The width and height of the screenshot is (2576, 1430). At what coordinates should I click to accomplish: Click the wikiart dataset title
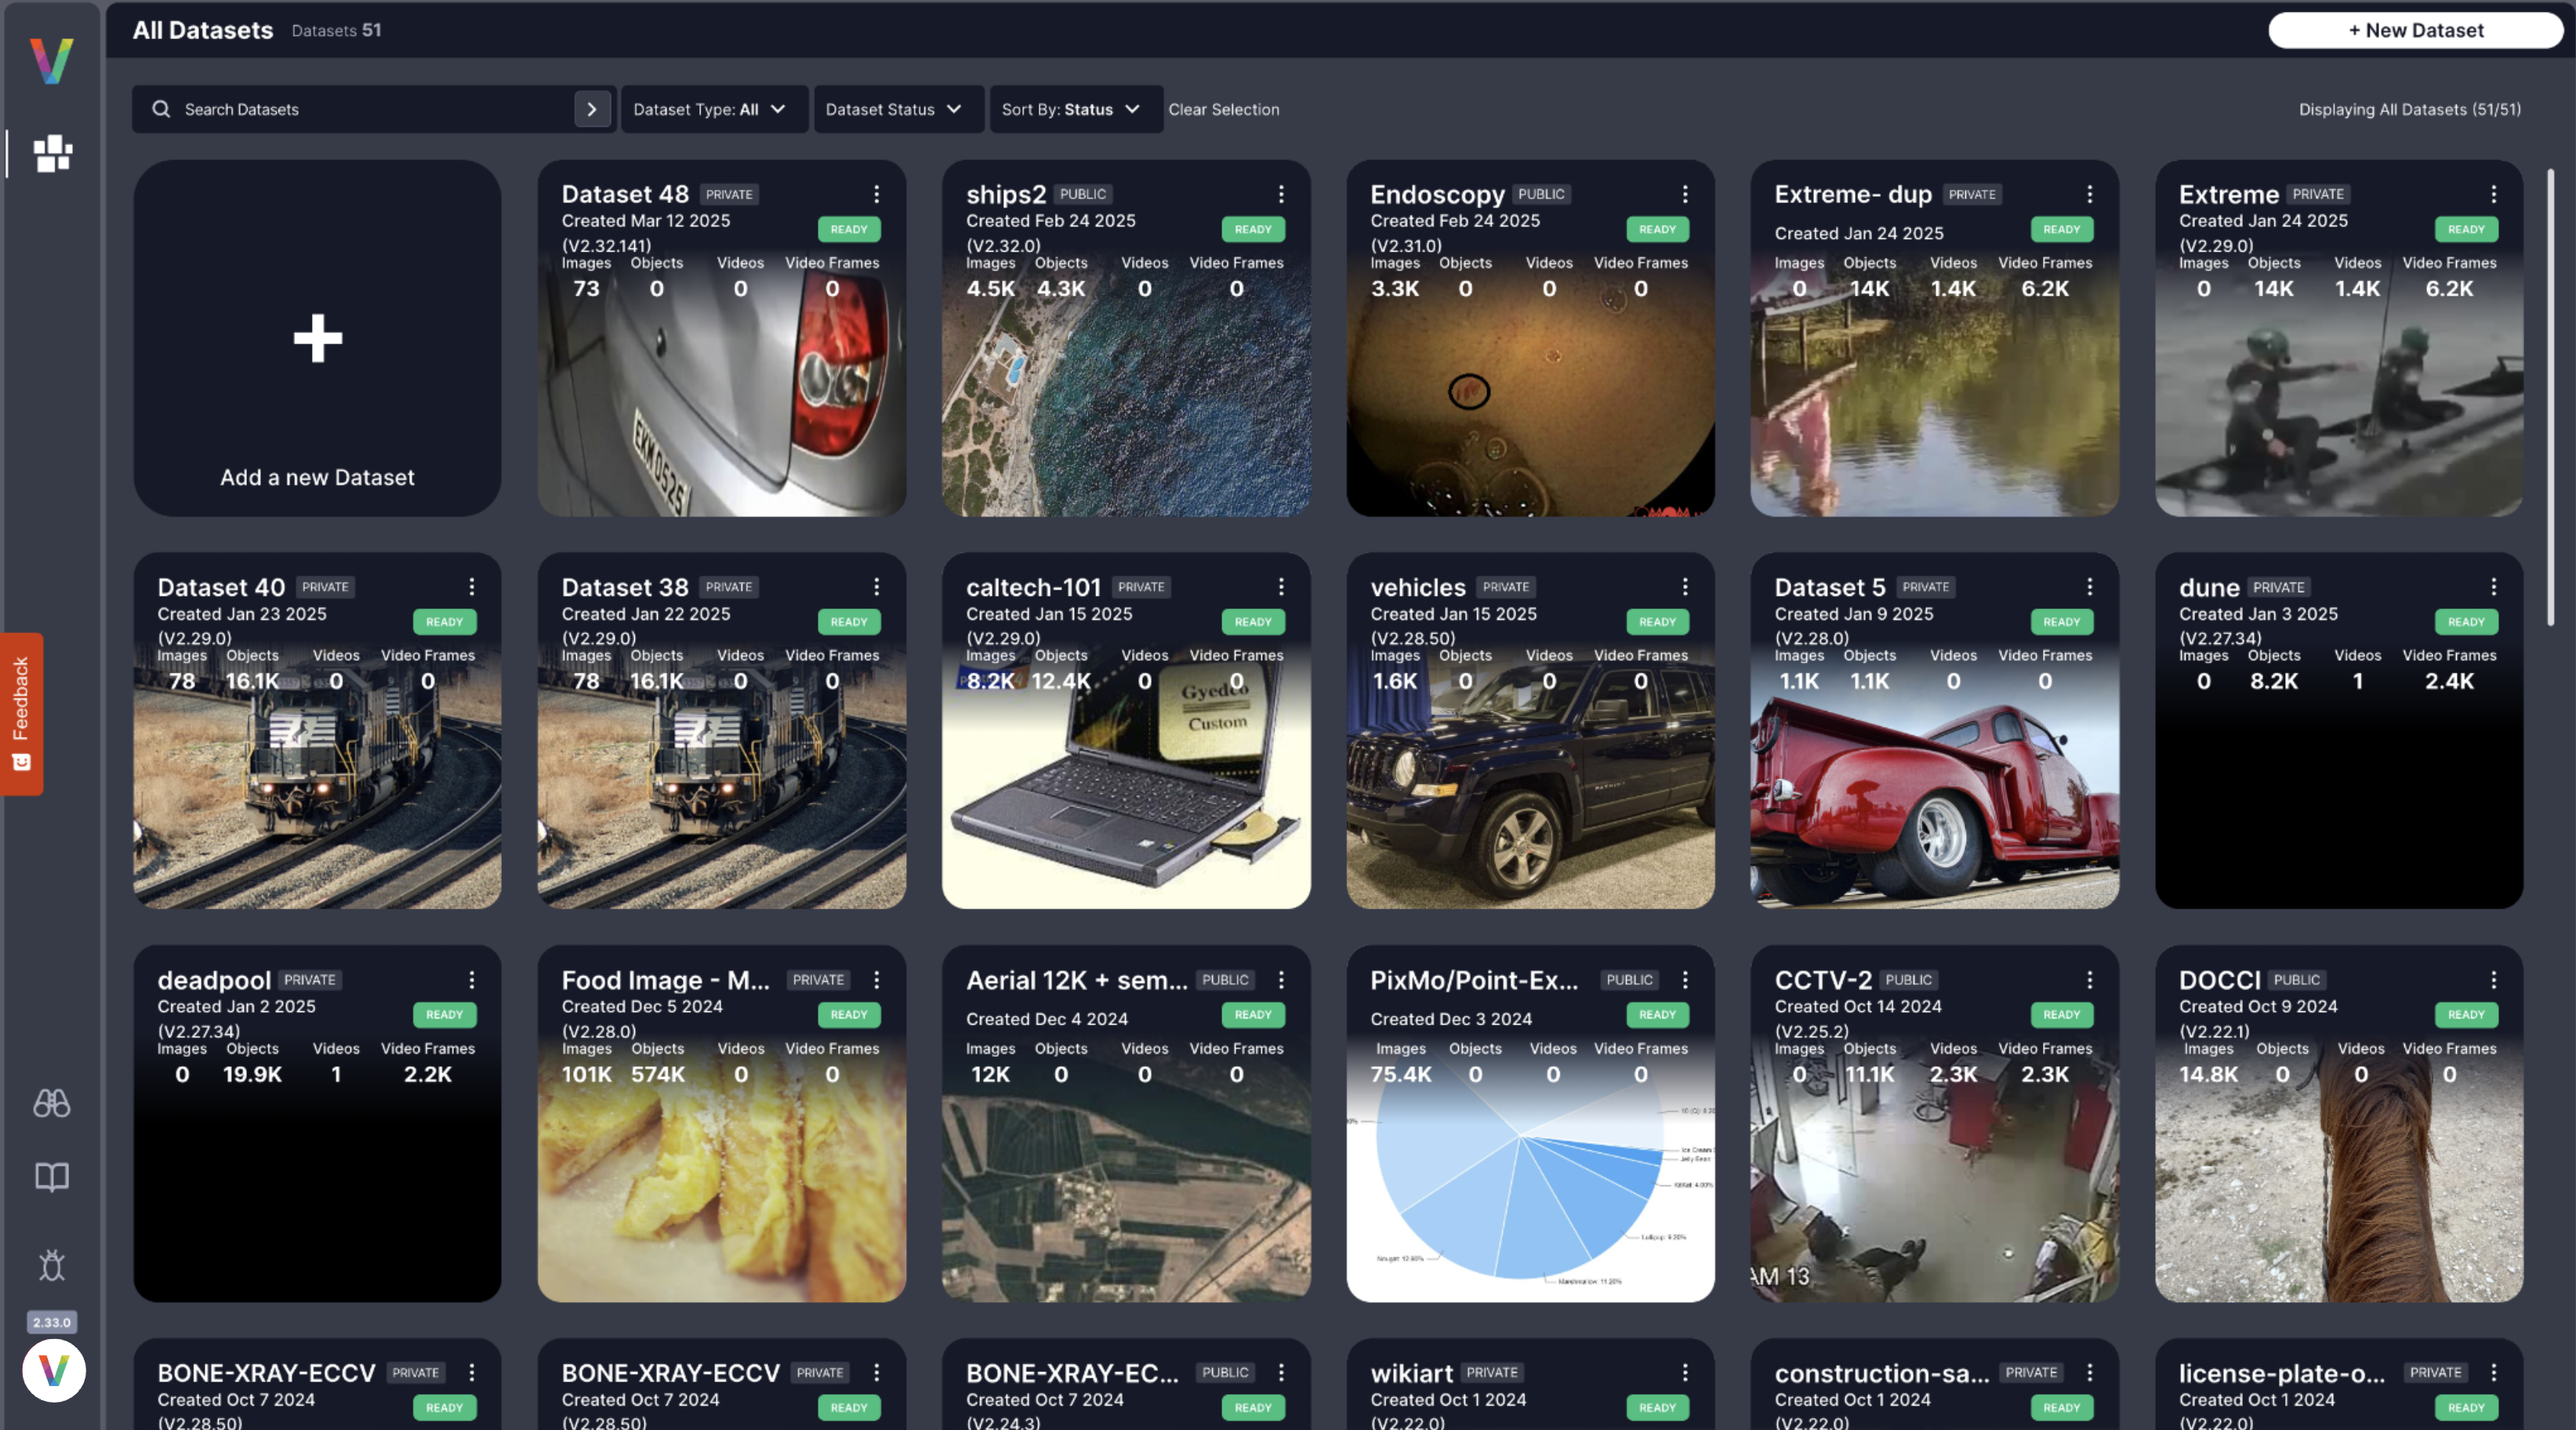pos(1411,1373)
